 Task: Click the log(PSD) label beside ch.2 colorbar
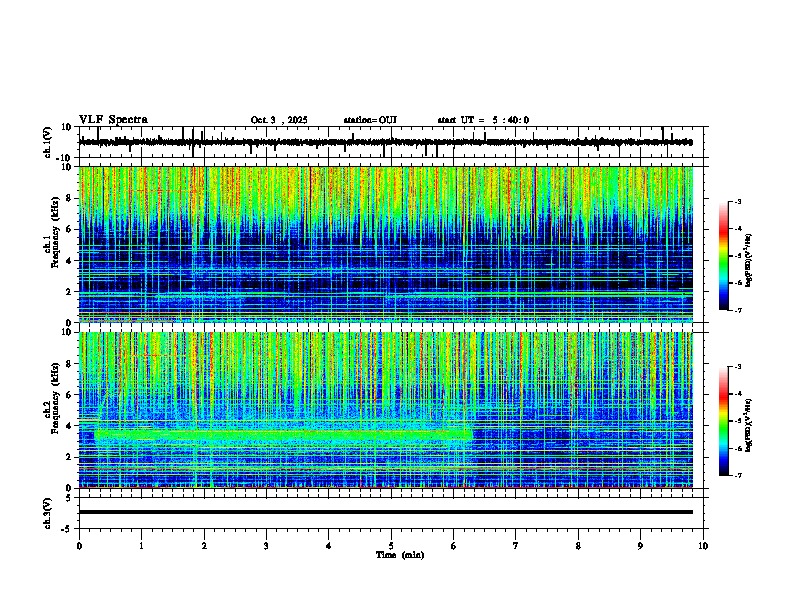[749, 425]
